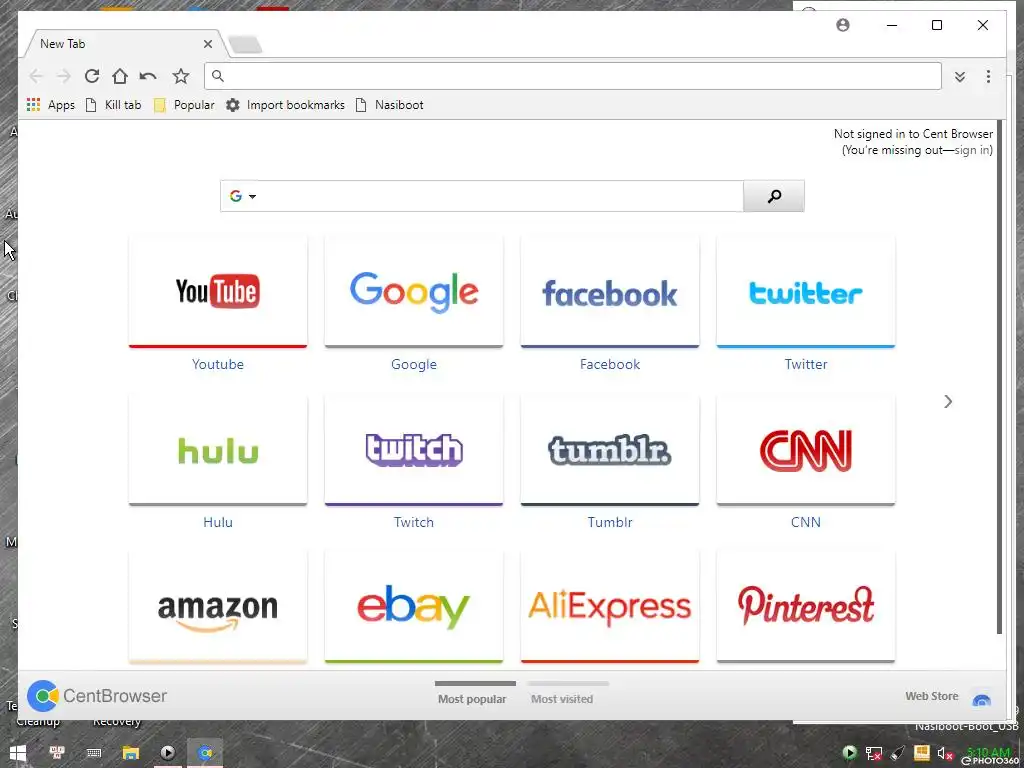Click the green play tray icon

tap(849, 754)
